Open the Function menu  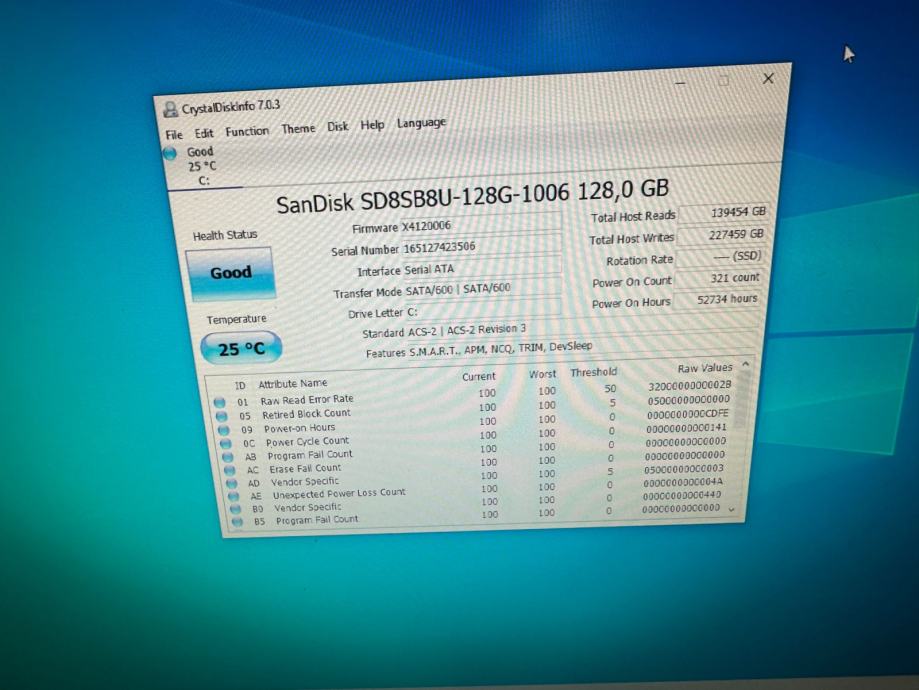(x=247, y=131)
